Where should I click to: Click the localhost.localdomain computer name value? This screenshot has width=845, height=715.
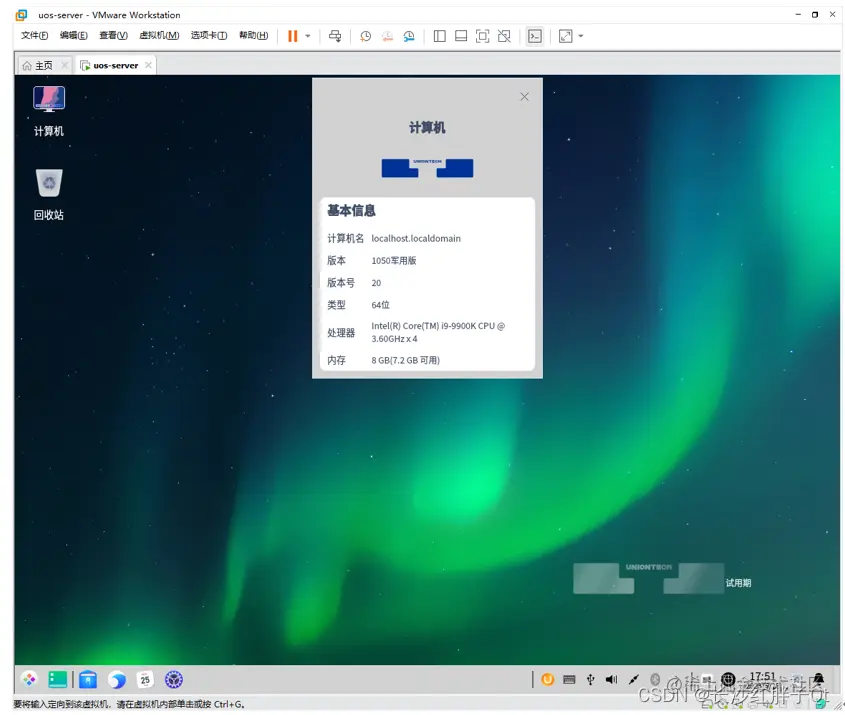(416, 238)
